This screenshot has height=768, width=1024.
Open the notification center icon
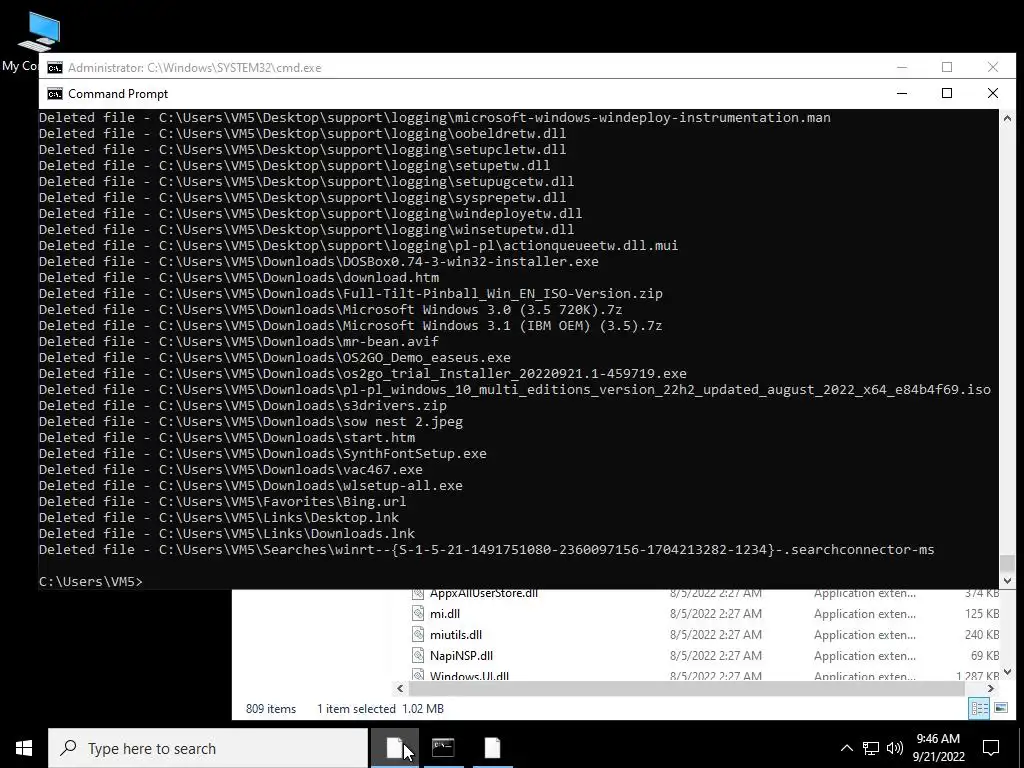click(991, 748)
